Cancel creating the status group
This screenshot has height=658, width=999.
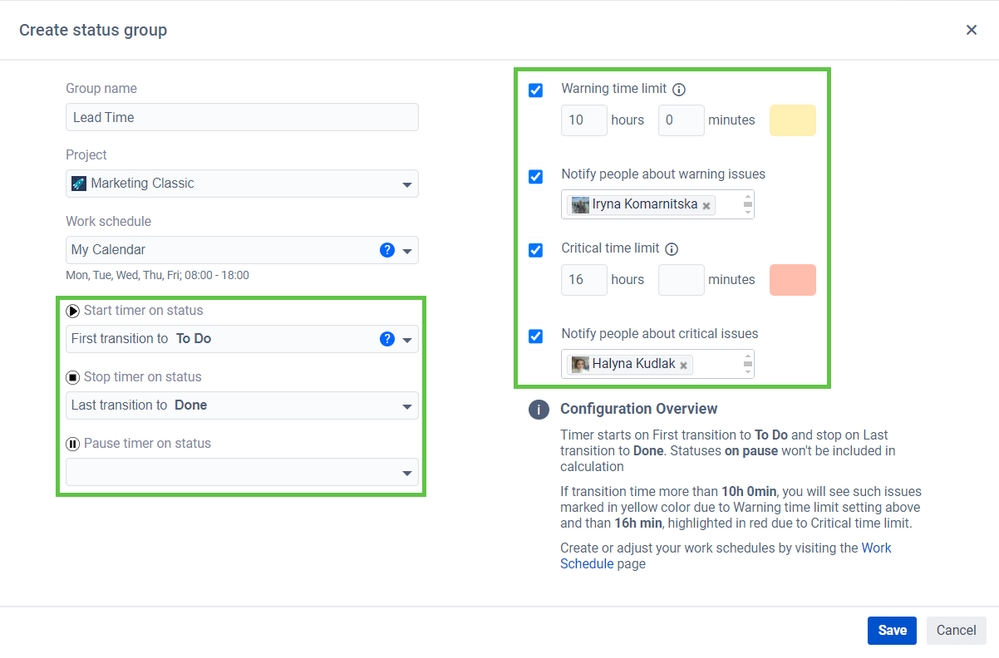point(956,630)
